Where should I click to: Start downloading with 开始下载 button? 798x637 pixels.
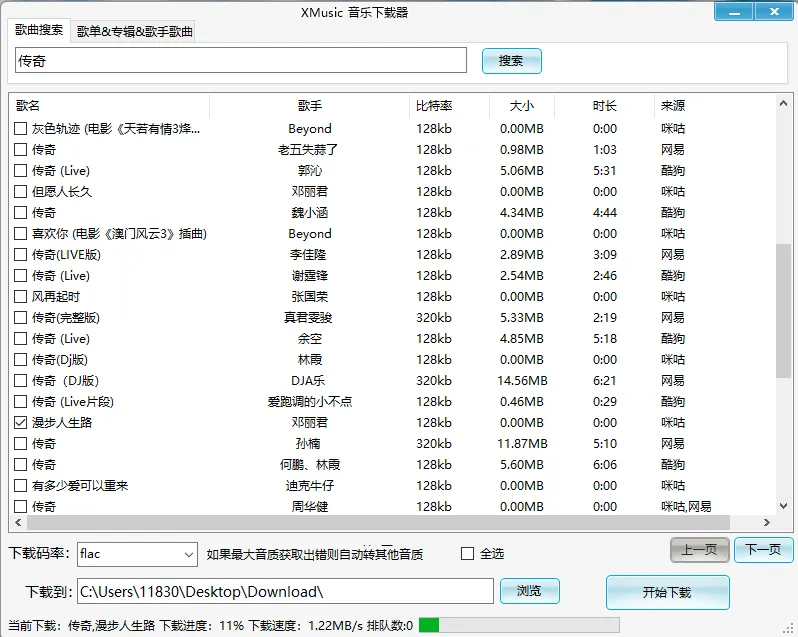pos(667,592)
